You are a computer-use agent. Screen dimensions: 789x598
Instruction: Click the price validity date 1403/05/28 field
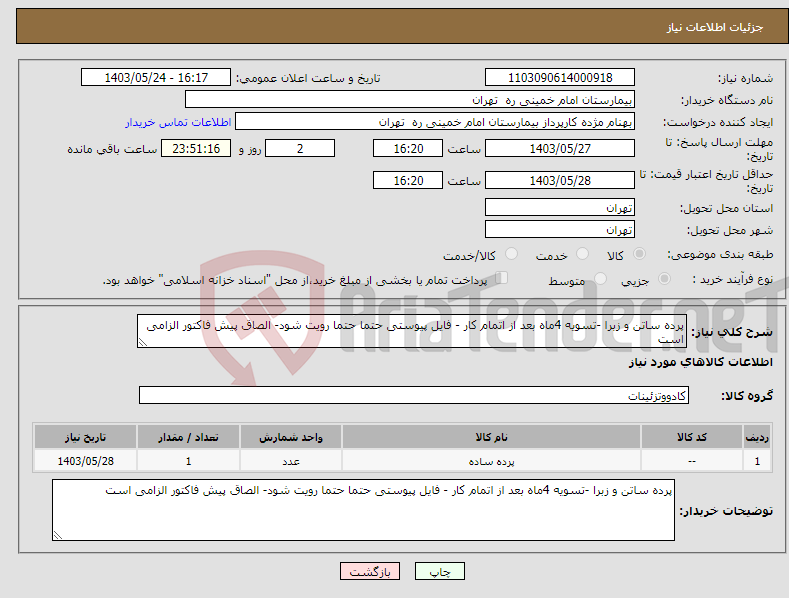point(560,180)
